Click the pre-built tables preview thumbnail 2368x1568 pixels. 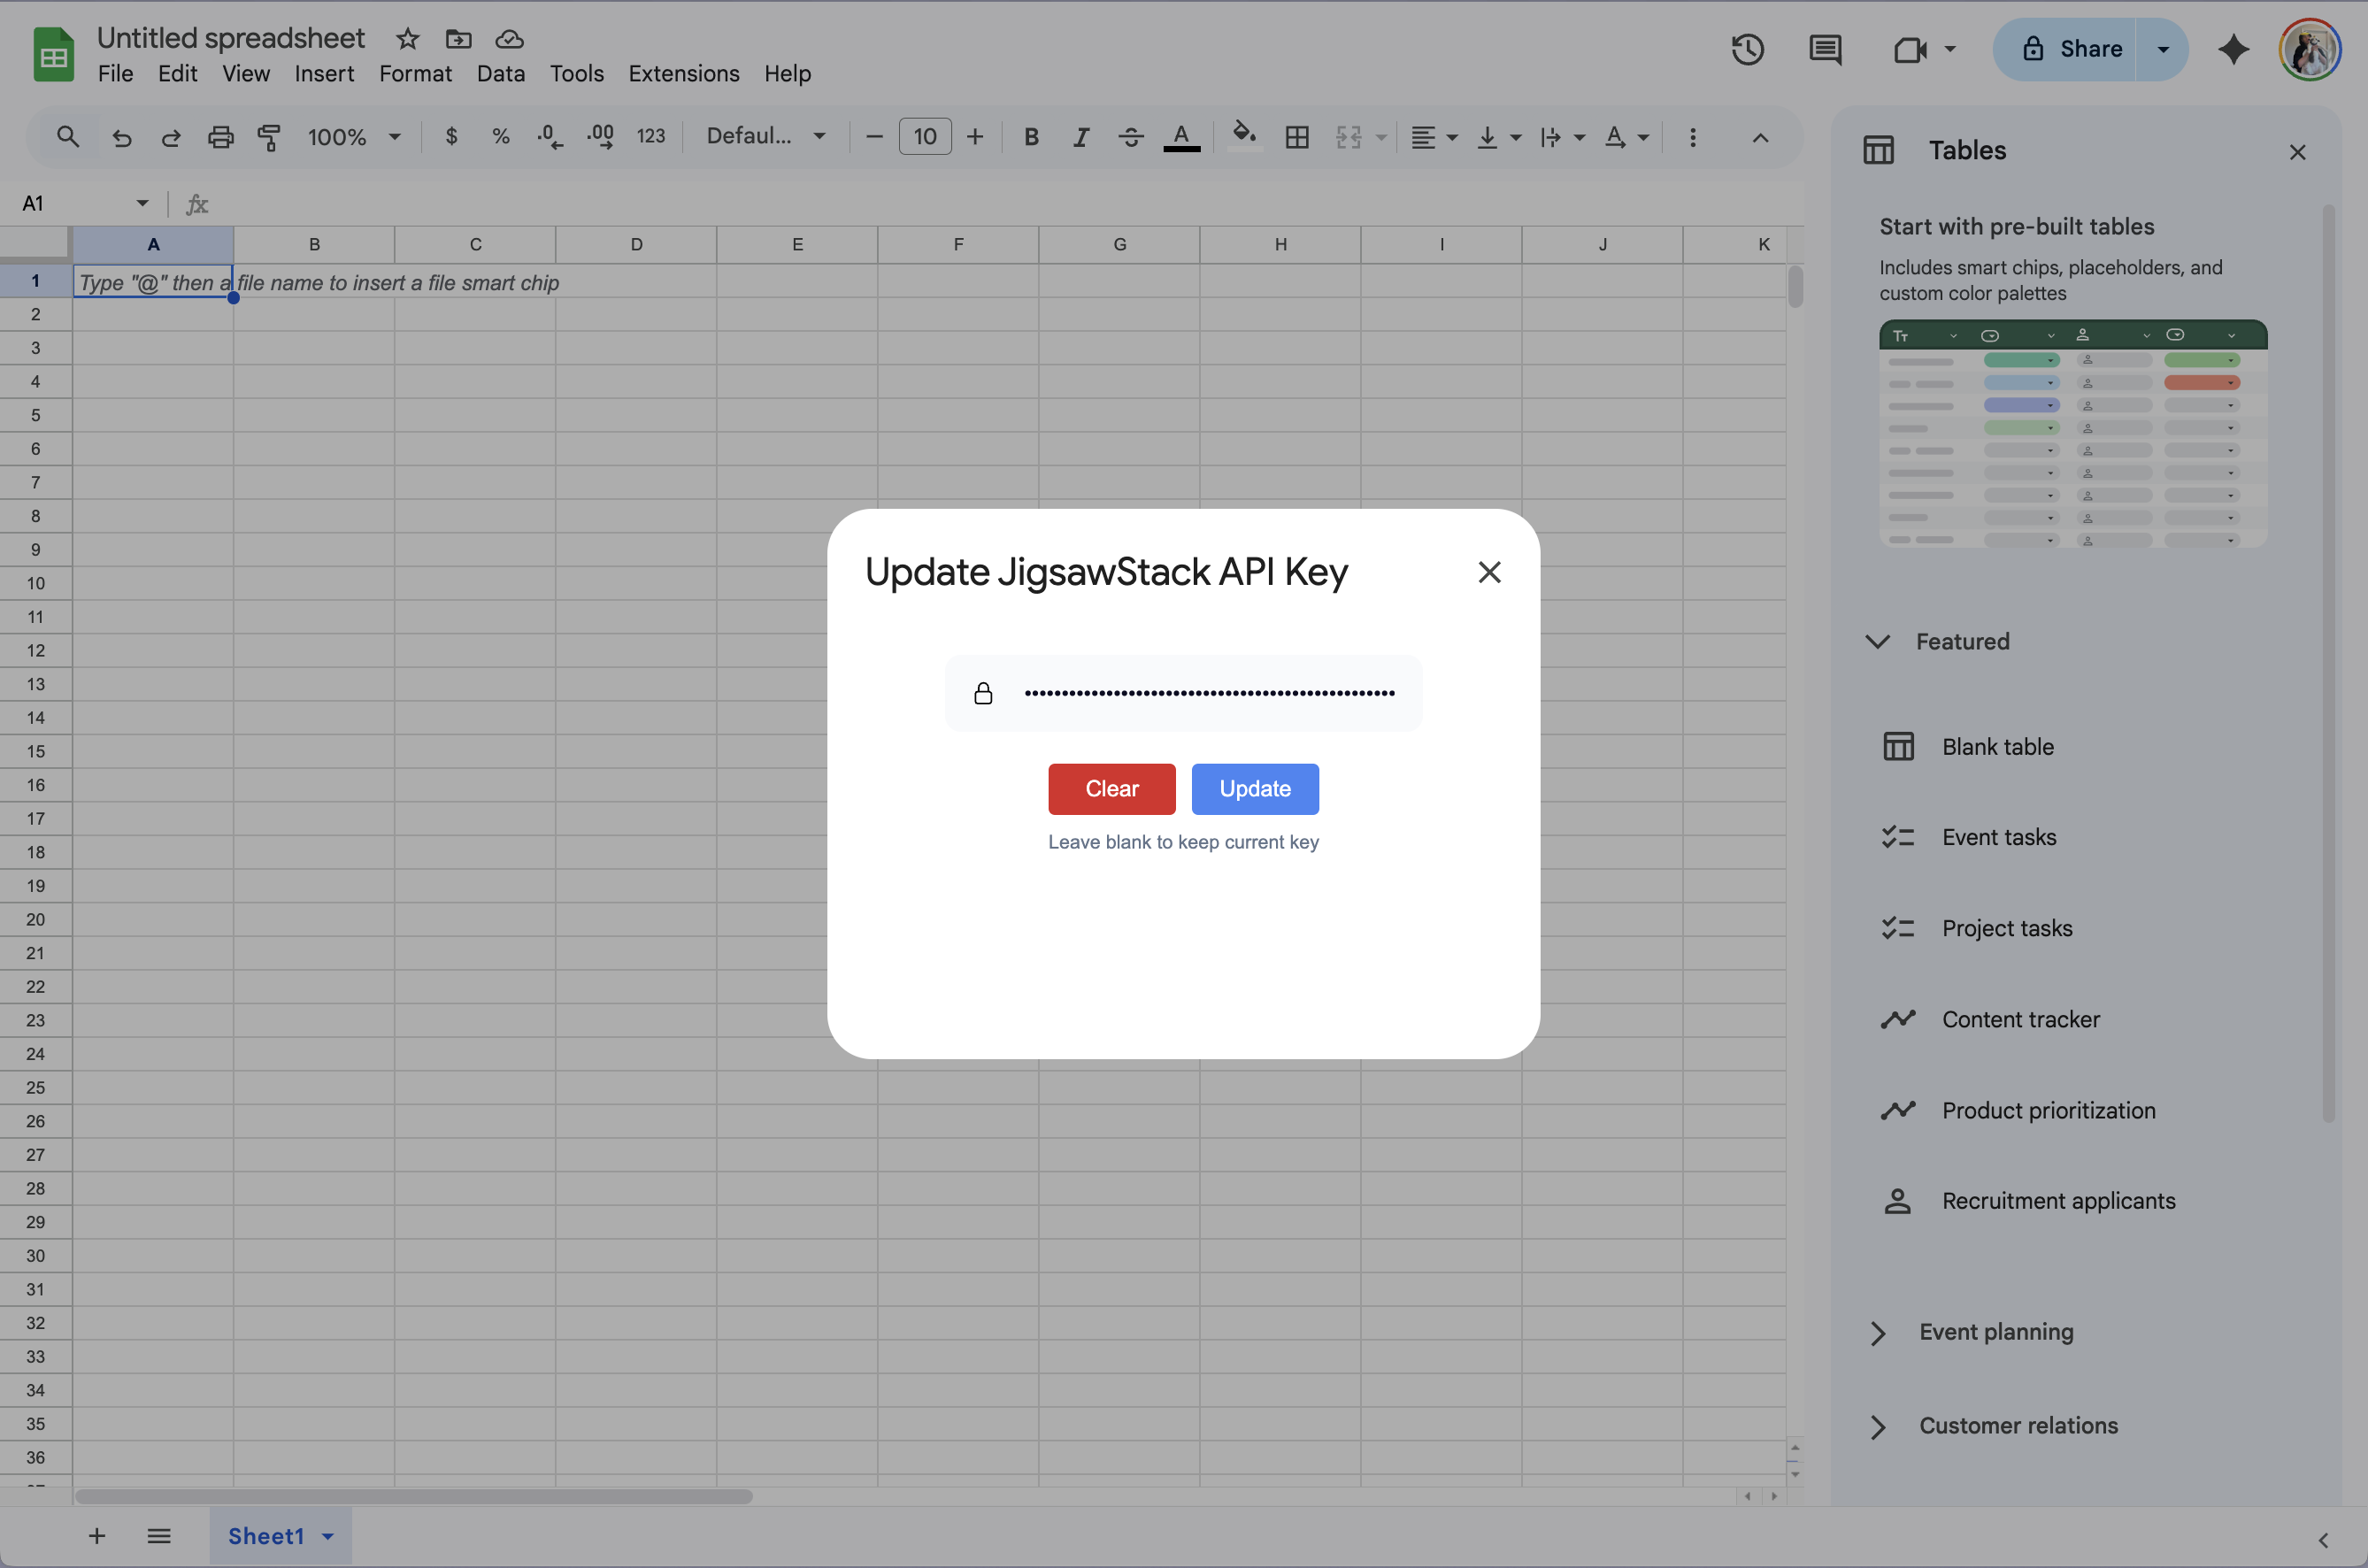(2073, 433)
